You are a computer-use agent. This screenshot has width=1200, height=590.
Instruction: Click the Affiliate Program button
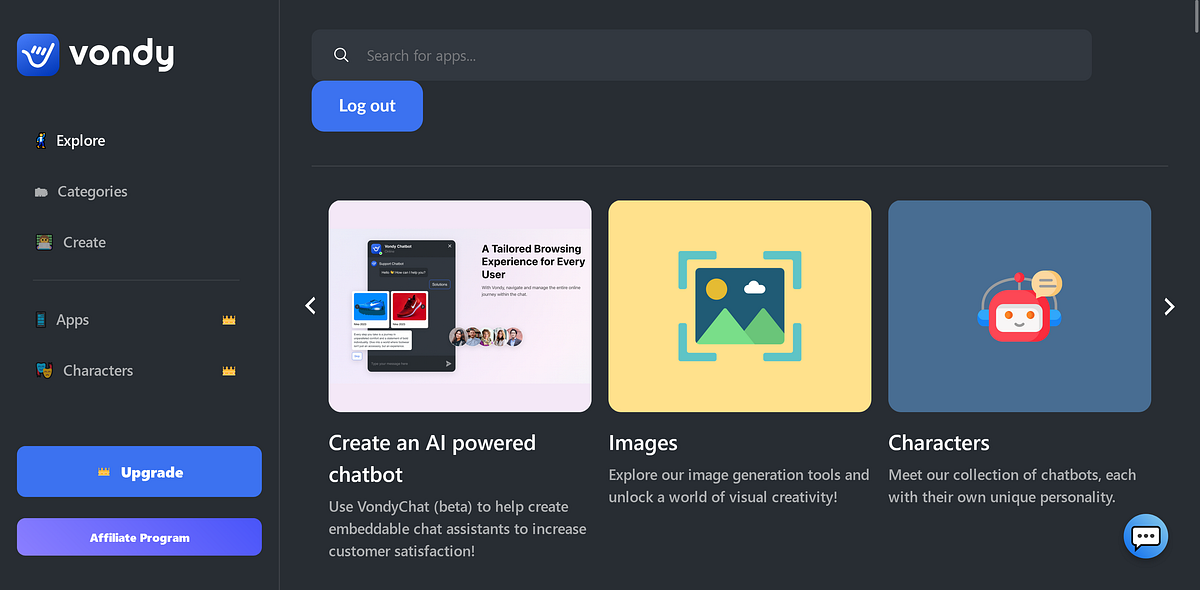139,537
